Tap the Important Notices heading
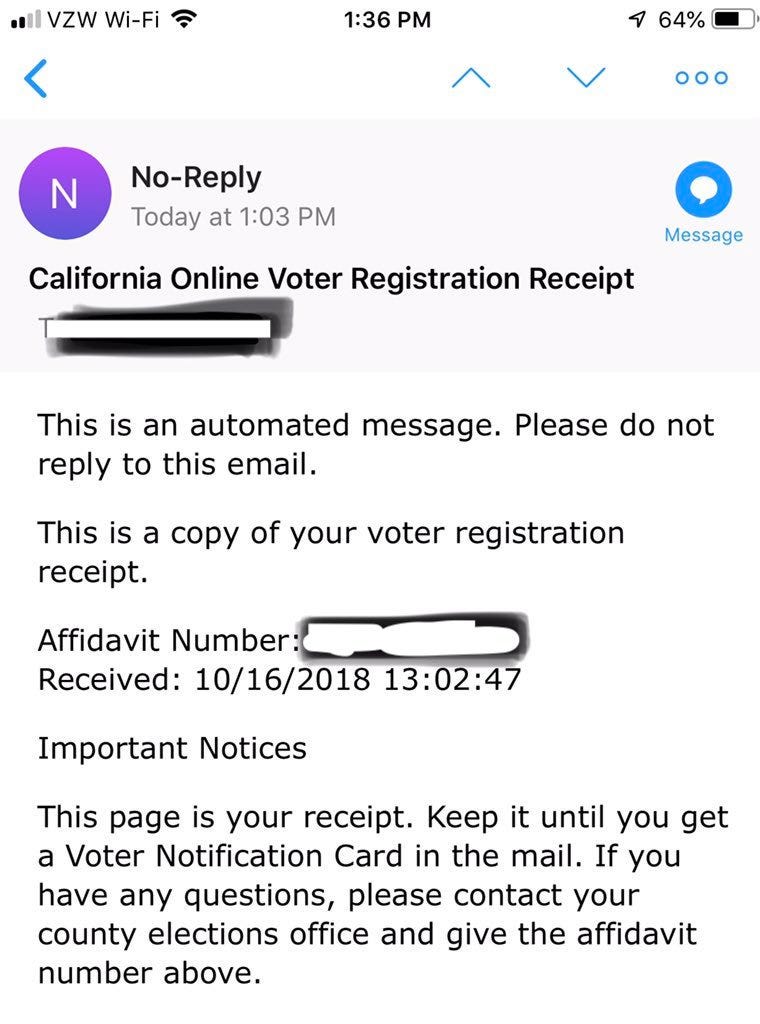The image size is (760, 1024). tap(172, 748)
